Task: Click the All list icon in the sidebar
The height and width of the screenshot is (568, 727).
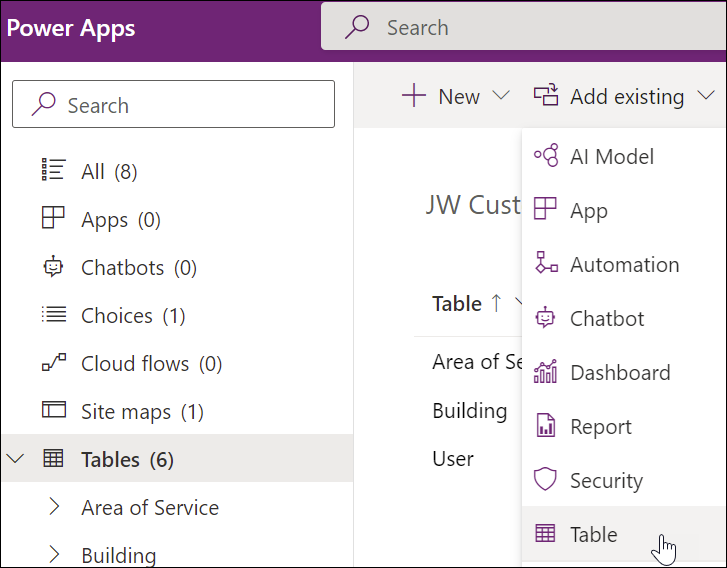Action: 54,170
